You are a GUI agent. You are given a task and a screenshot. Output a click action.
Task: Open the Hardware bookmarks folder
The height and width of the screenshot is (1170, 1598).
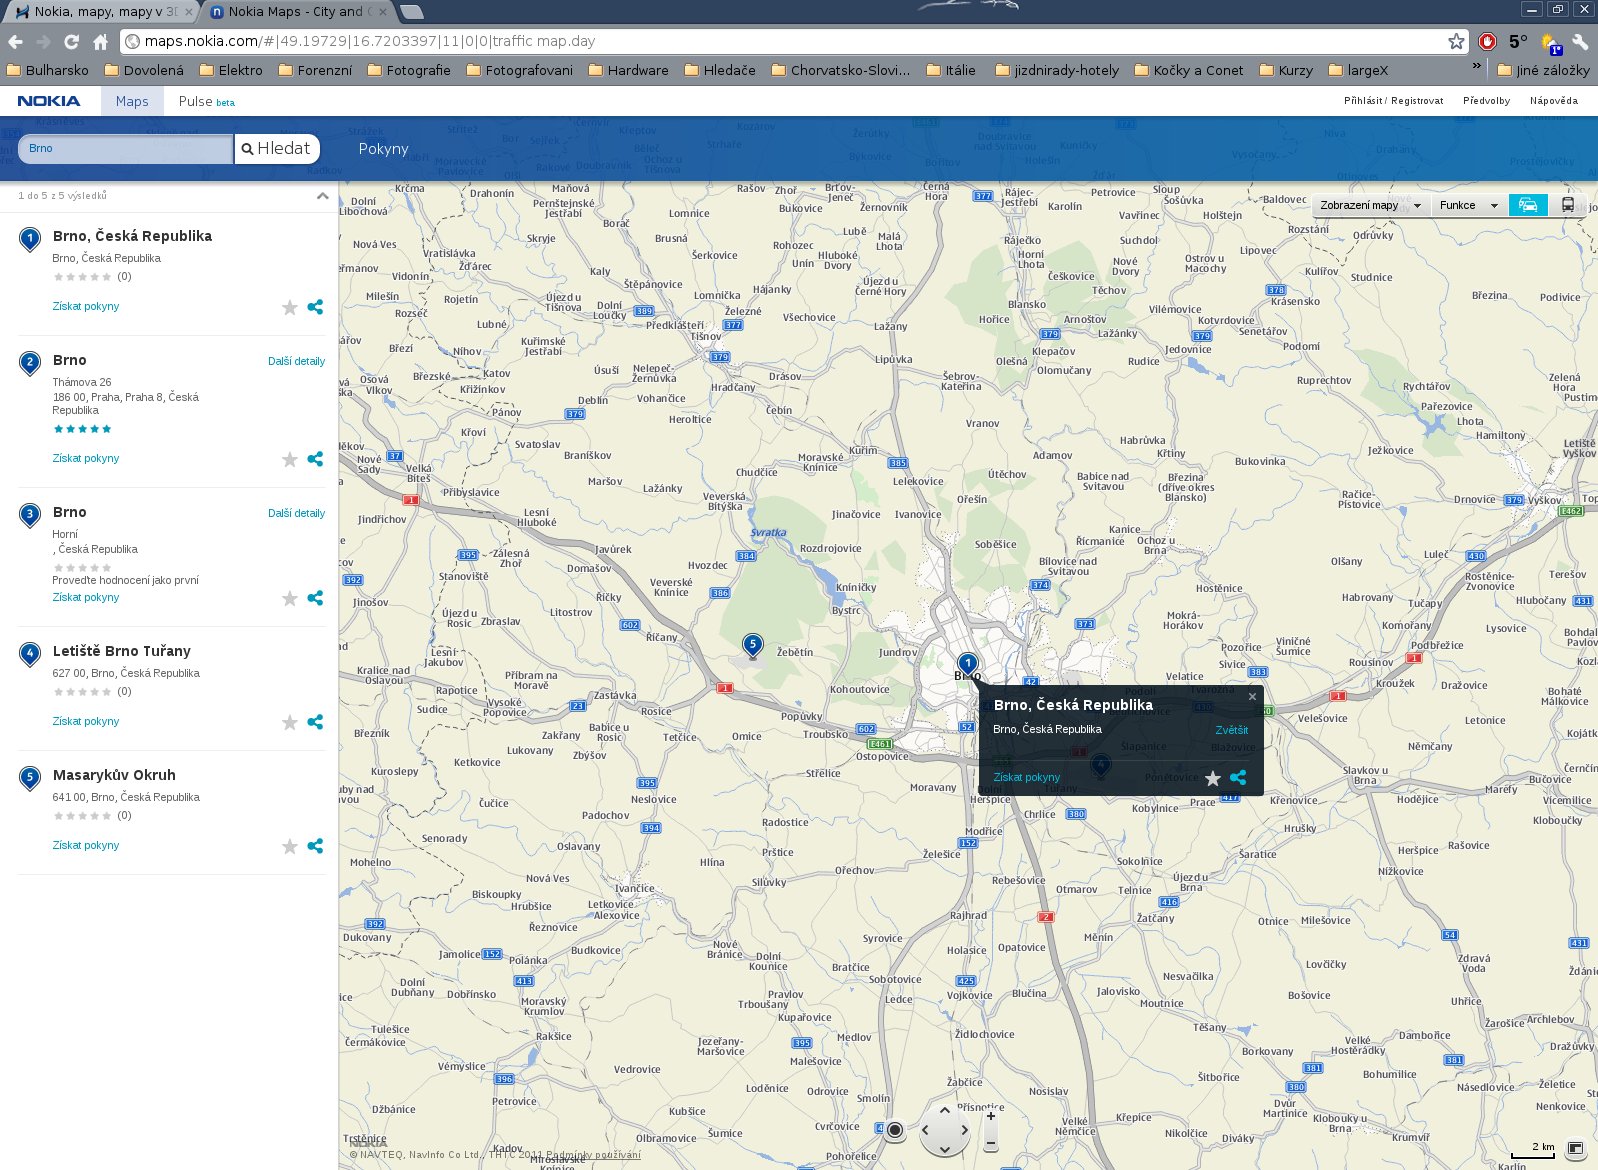coord(628,70)
